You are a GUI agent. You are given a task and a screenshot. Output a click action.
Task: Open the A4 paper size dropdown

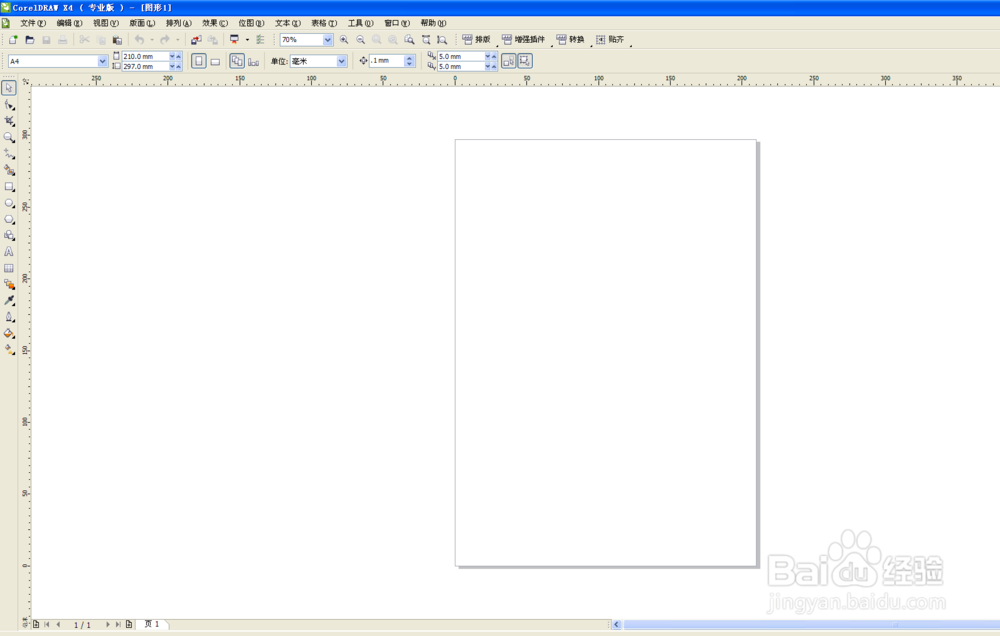click(102, 61)
